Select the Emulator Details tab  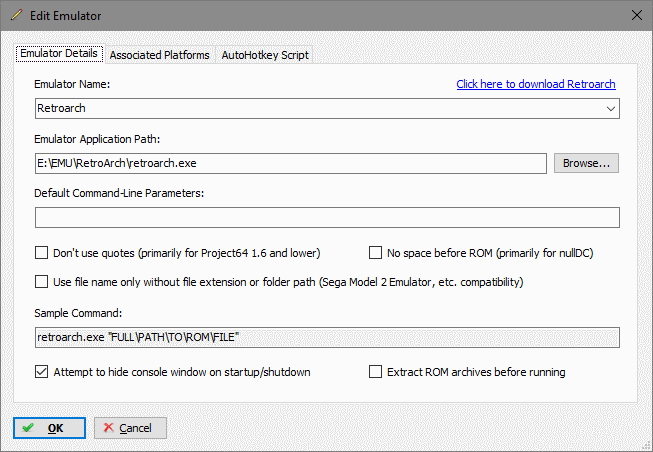[x=58, y=54]
